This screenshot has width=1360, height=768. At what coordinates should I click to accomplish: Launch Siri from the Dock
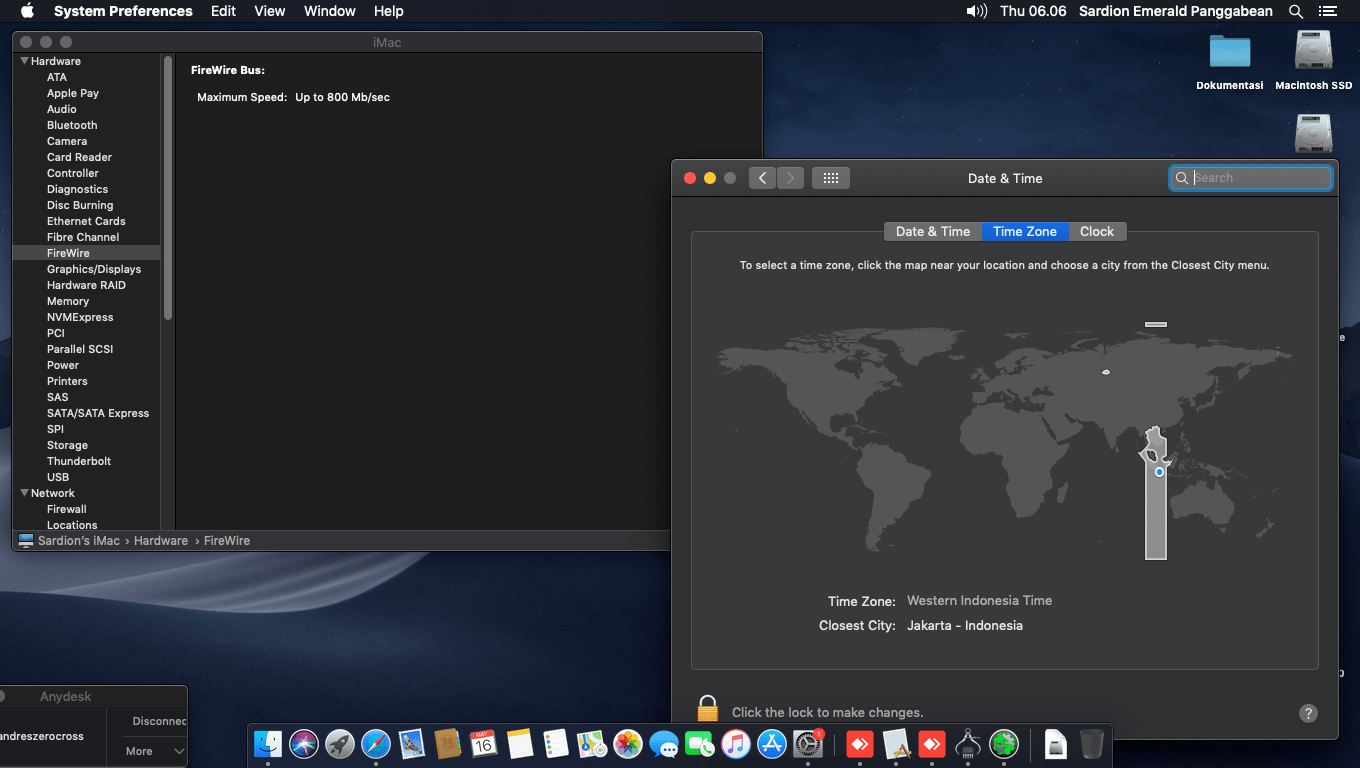coord(304,743)
